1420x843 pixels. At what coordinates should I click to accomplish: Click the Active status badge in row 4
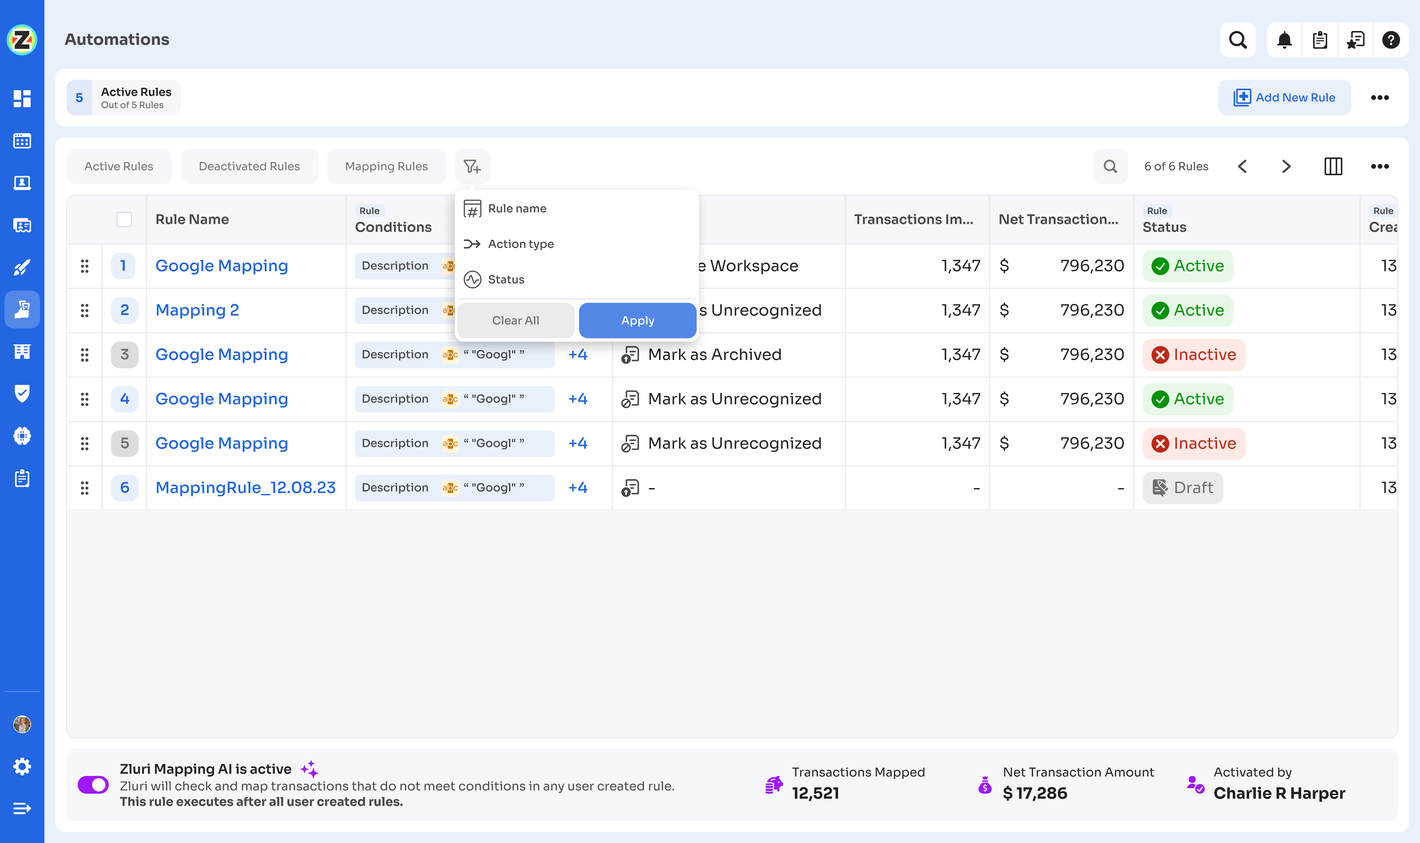(1188, 399)
